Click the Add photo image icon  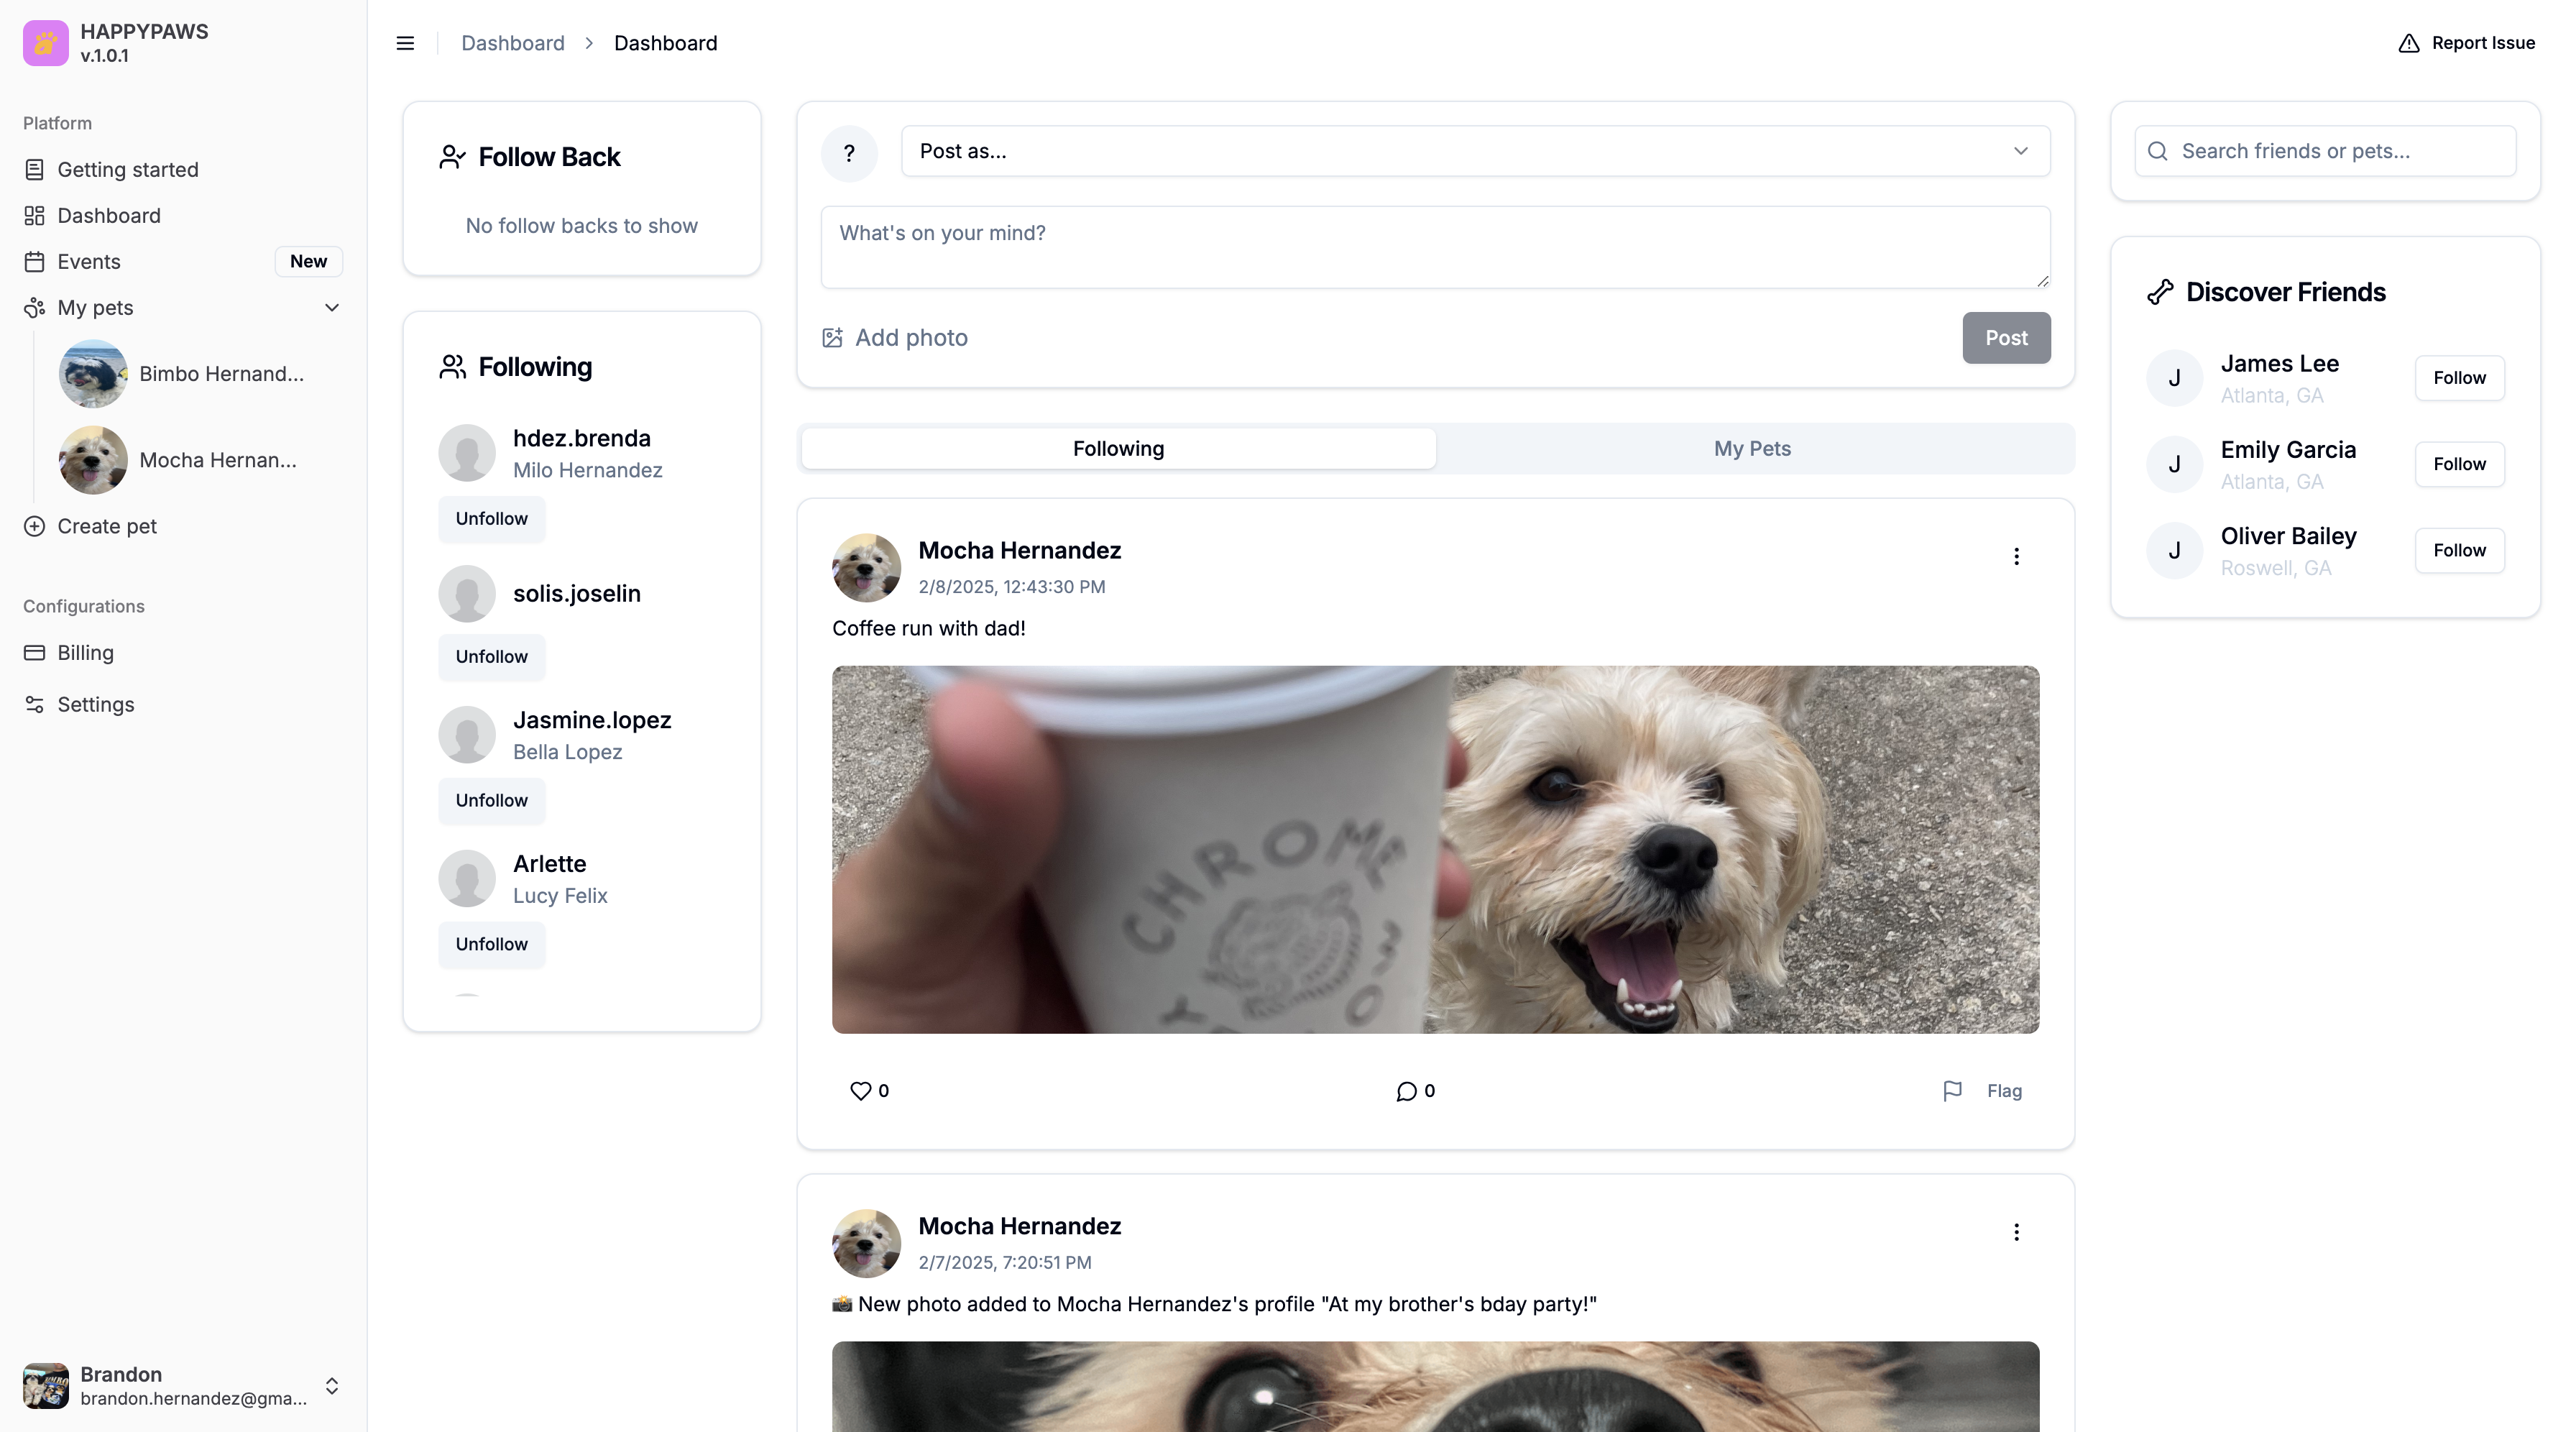(832, 338)
